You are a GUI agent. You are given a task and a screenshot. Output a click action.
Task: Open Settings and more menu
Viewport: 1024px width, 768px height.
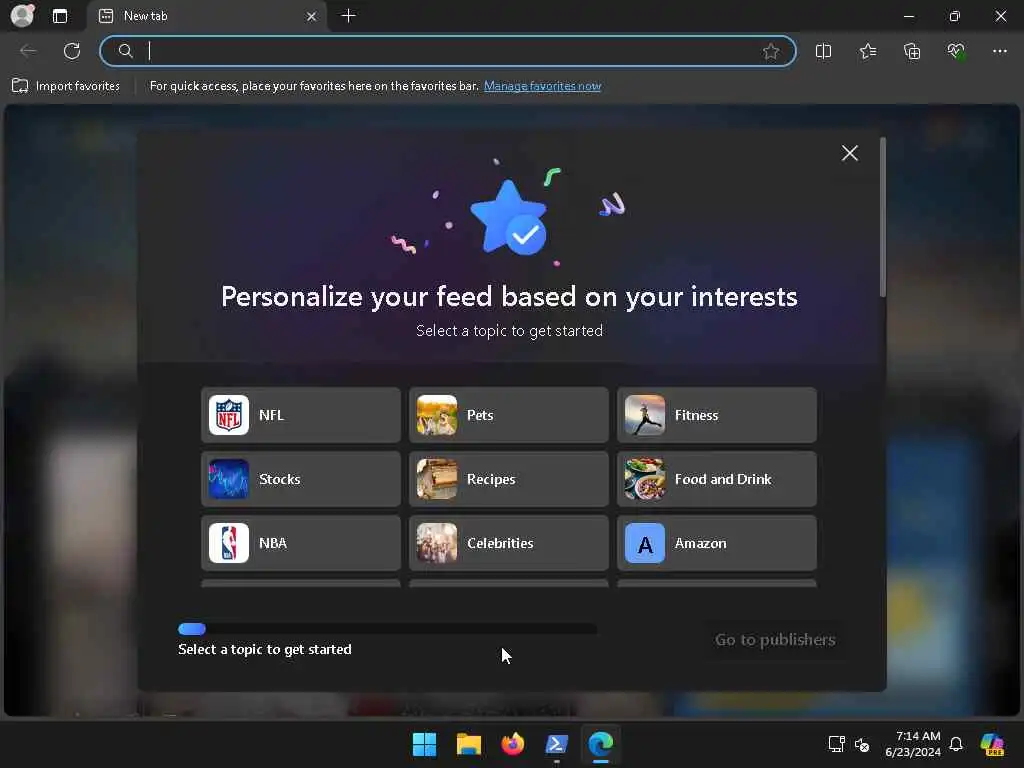click(x=1000, y=51)
